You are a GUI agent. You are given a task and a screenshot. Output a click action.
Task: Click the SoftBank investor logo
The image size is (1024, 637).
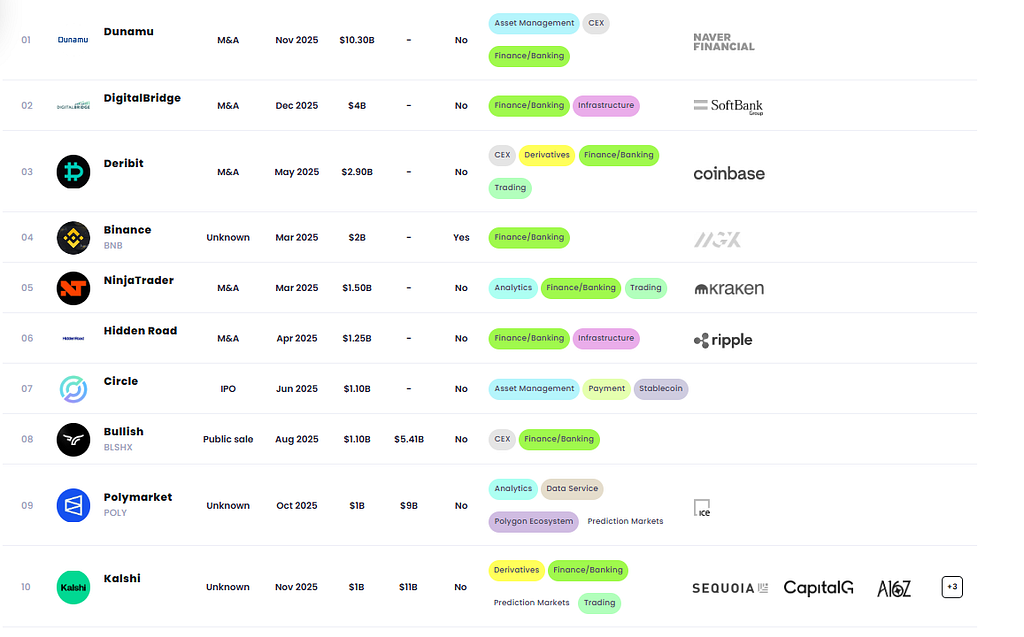pos(728,106)
